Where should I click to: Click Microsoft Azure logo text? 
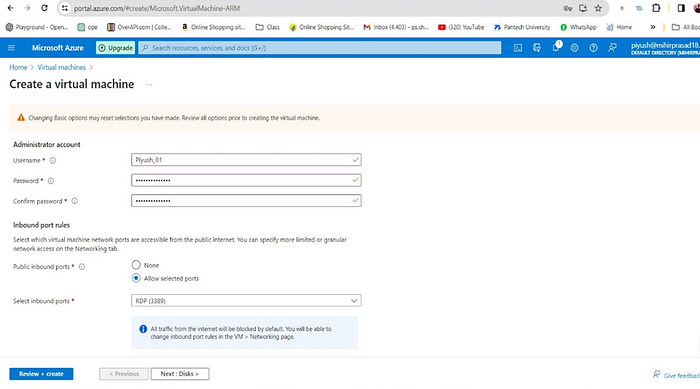(58, 48)
